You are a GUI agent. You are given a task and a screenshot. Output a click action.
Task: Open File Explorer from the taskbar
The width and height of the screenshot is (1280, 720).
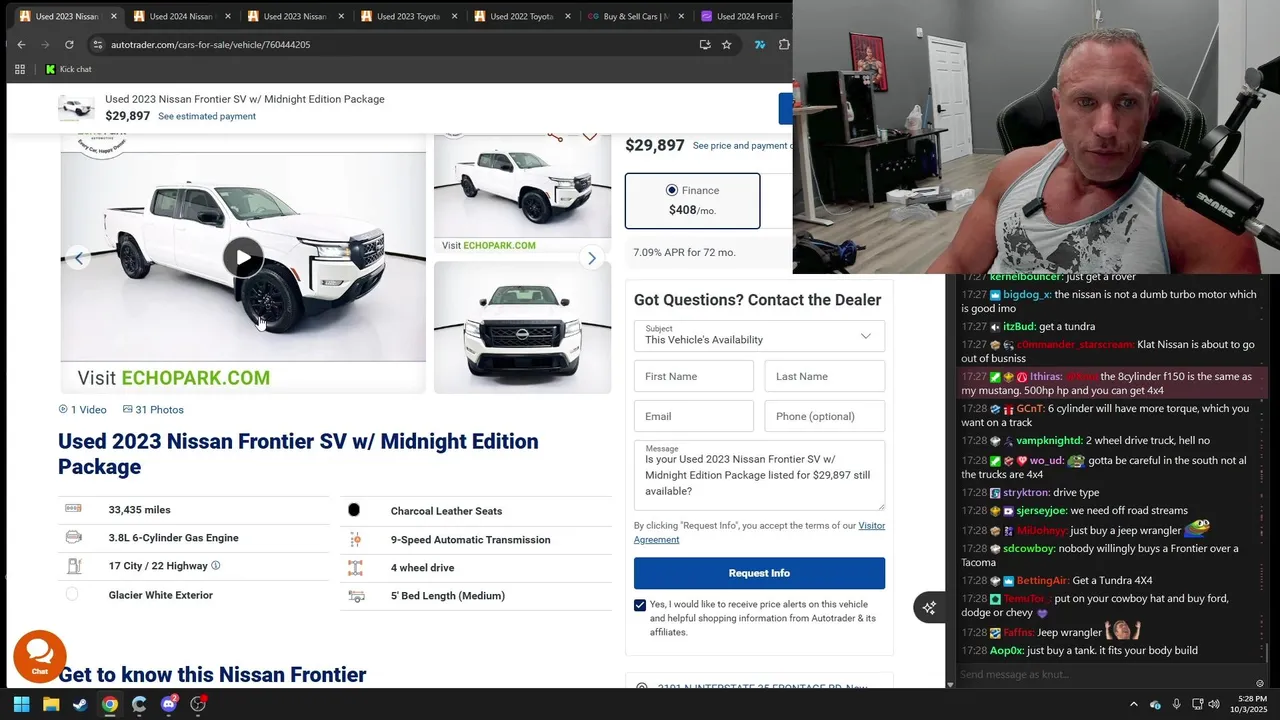[x=51, y=704]
